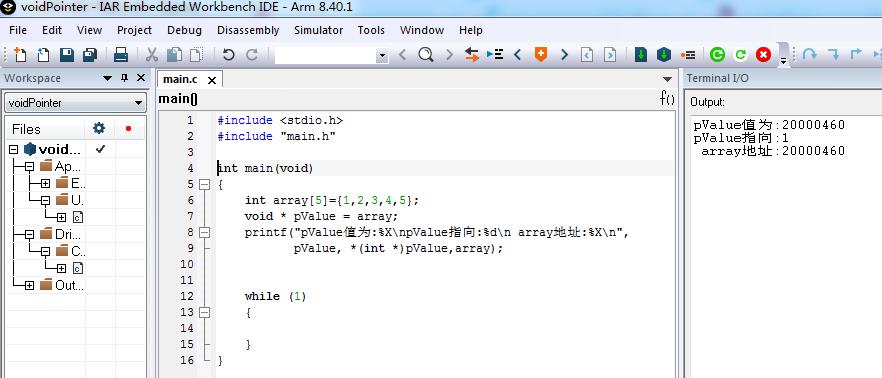Undo the last edit
This screenshot has width=882, height=378.
pyautogui.click(x=228, y=55)
